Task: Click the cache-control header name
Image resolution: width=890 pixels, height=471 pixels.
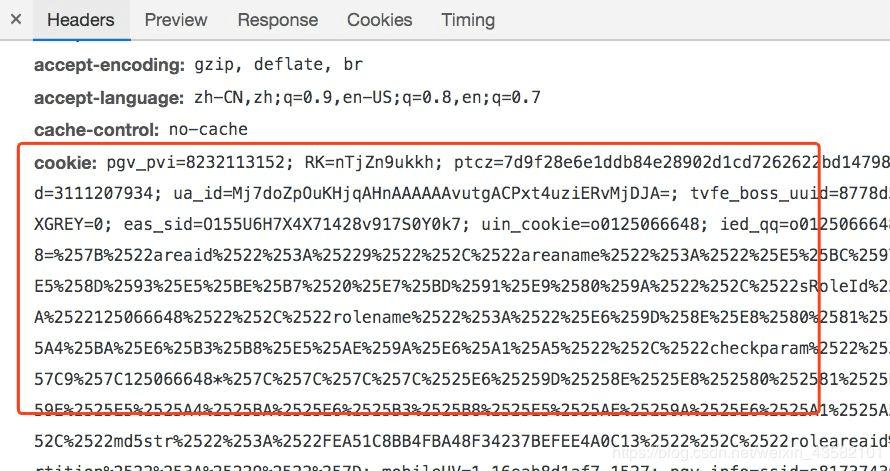Action: 97,130
